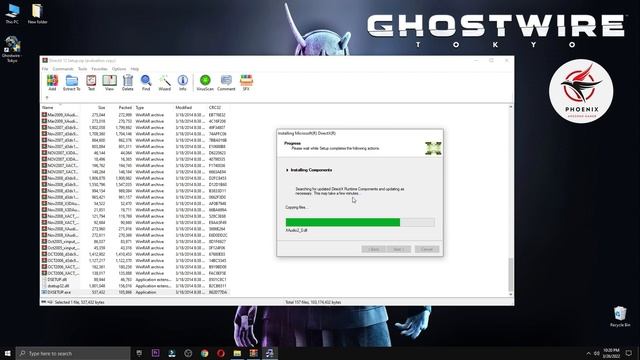The width and height of the screenshot is (640, 360).
Task: Click the green DirectX installation progress bar
Action: pos(360,222)
